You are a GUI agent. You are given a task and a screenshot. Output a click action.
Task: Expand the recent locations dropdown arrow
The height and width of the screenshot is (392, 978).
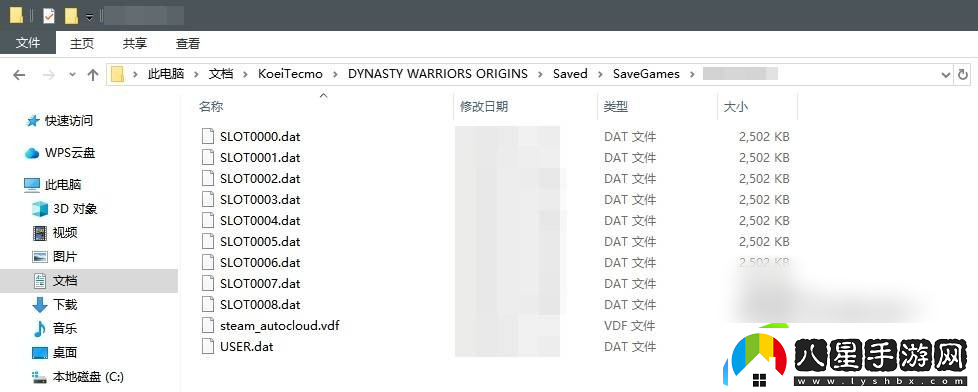tap(72, 74)
